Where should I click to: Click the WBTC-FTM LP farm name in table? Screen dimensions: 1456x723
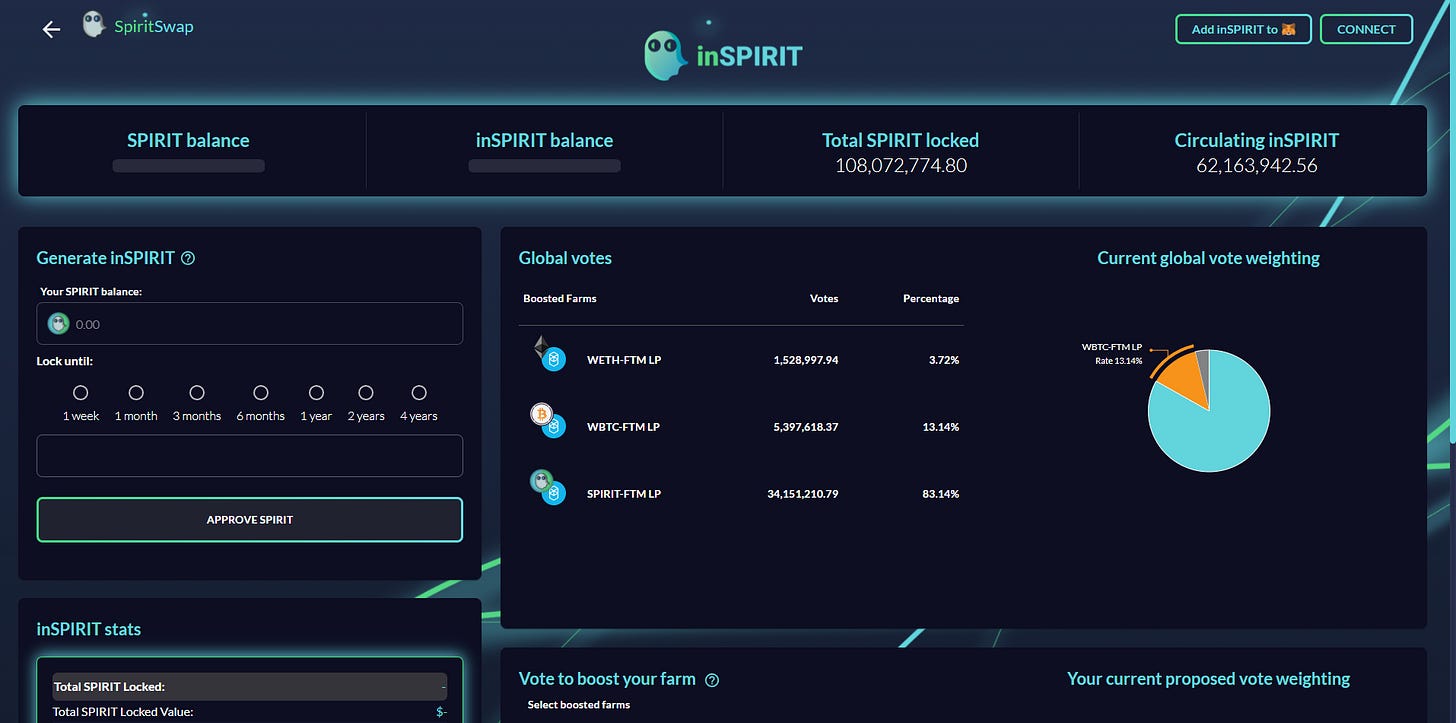tap(623, 427)
